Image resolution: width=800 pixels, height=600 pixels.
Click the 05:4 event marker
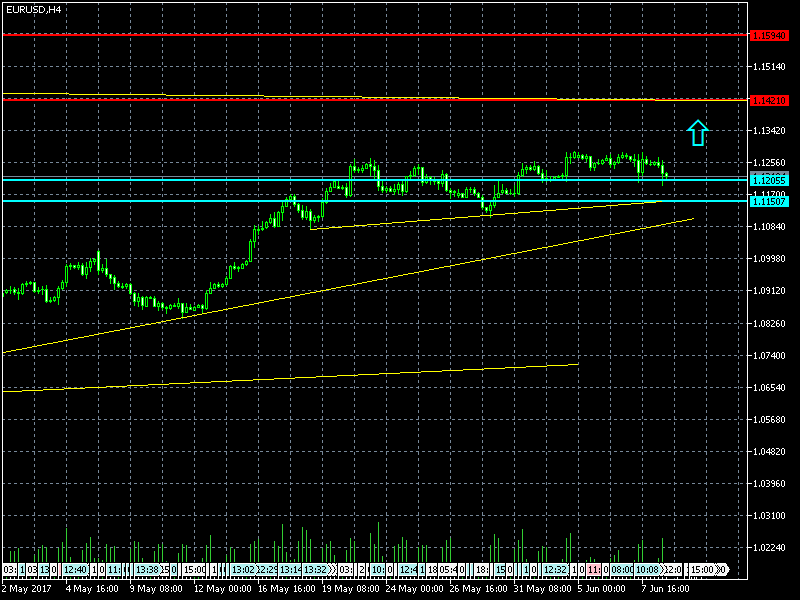click(x=448, y=569)
